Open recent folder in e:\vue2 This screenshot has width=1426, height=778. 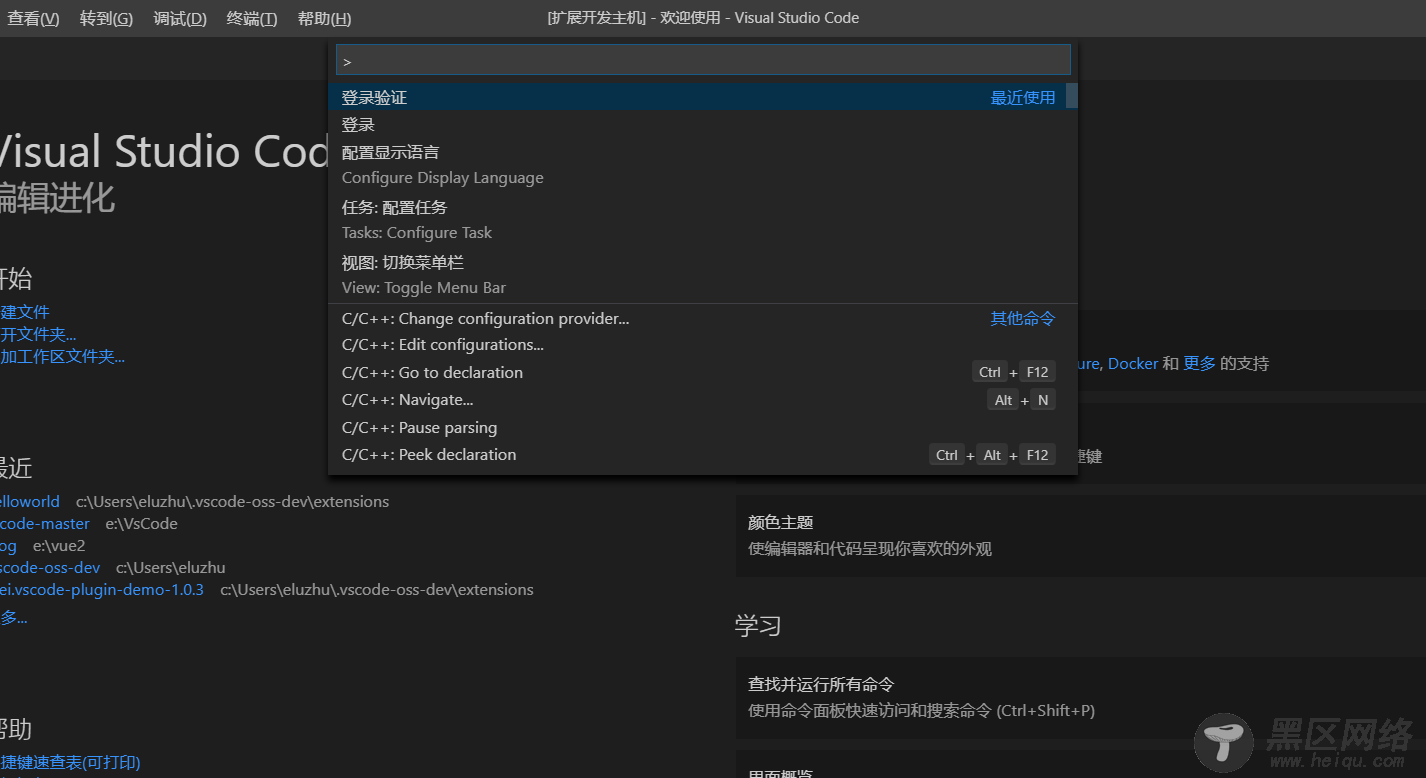(x=9, y=546)
